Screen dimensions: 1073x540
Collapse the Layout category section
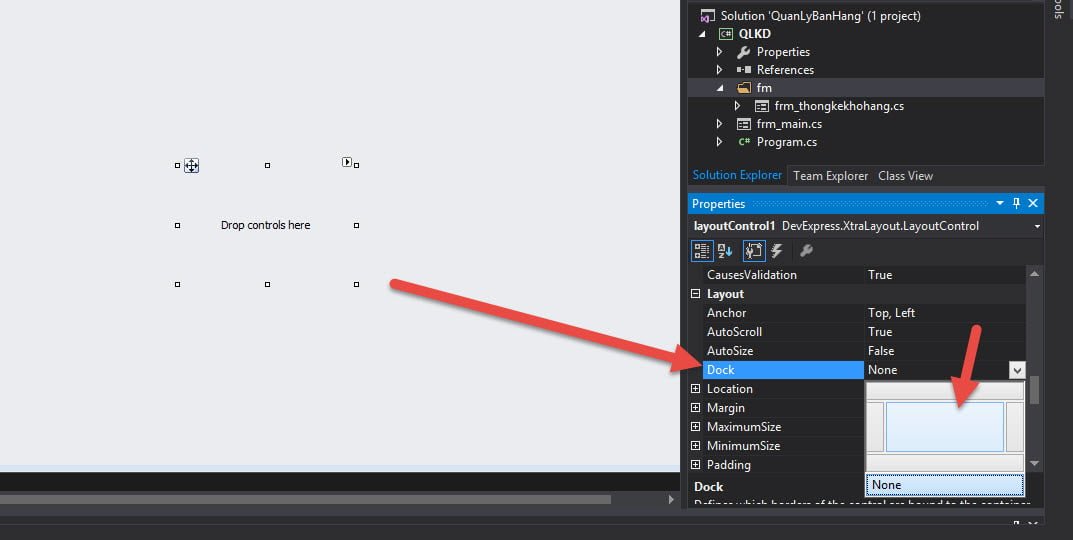pos(696,294)
